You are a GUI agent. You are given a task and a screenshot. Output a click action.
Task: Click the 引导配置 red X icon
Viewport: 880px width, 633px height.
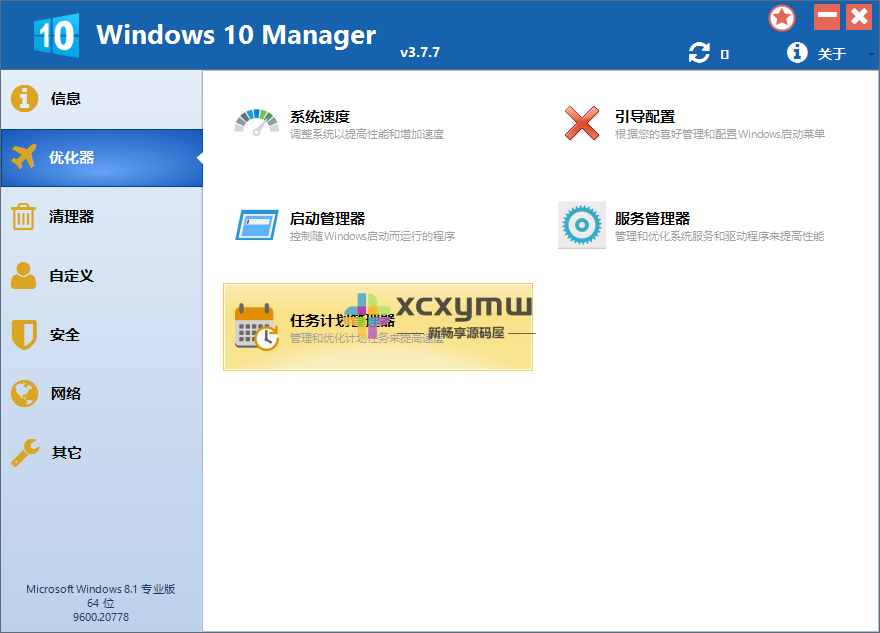pos(582,123)
